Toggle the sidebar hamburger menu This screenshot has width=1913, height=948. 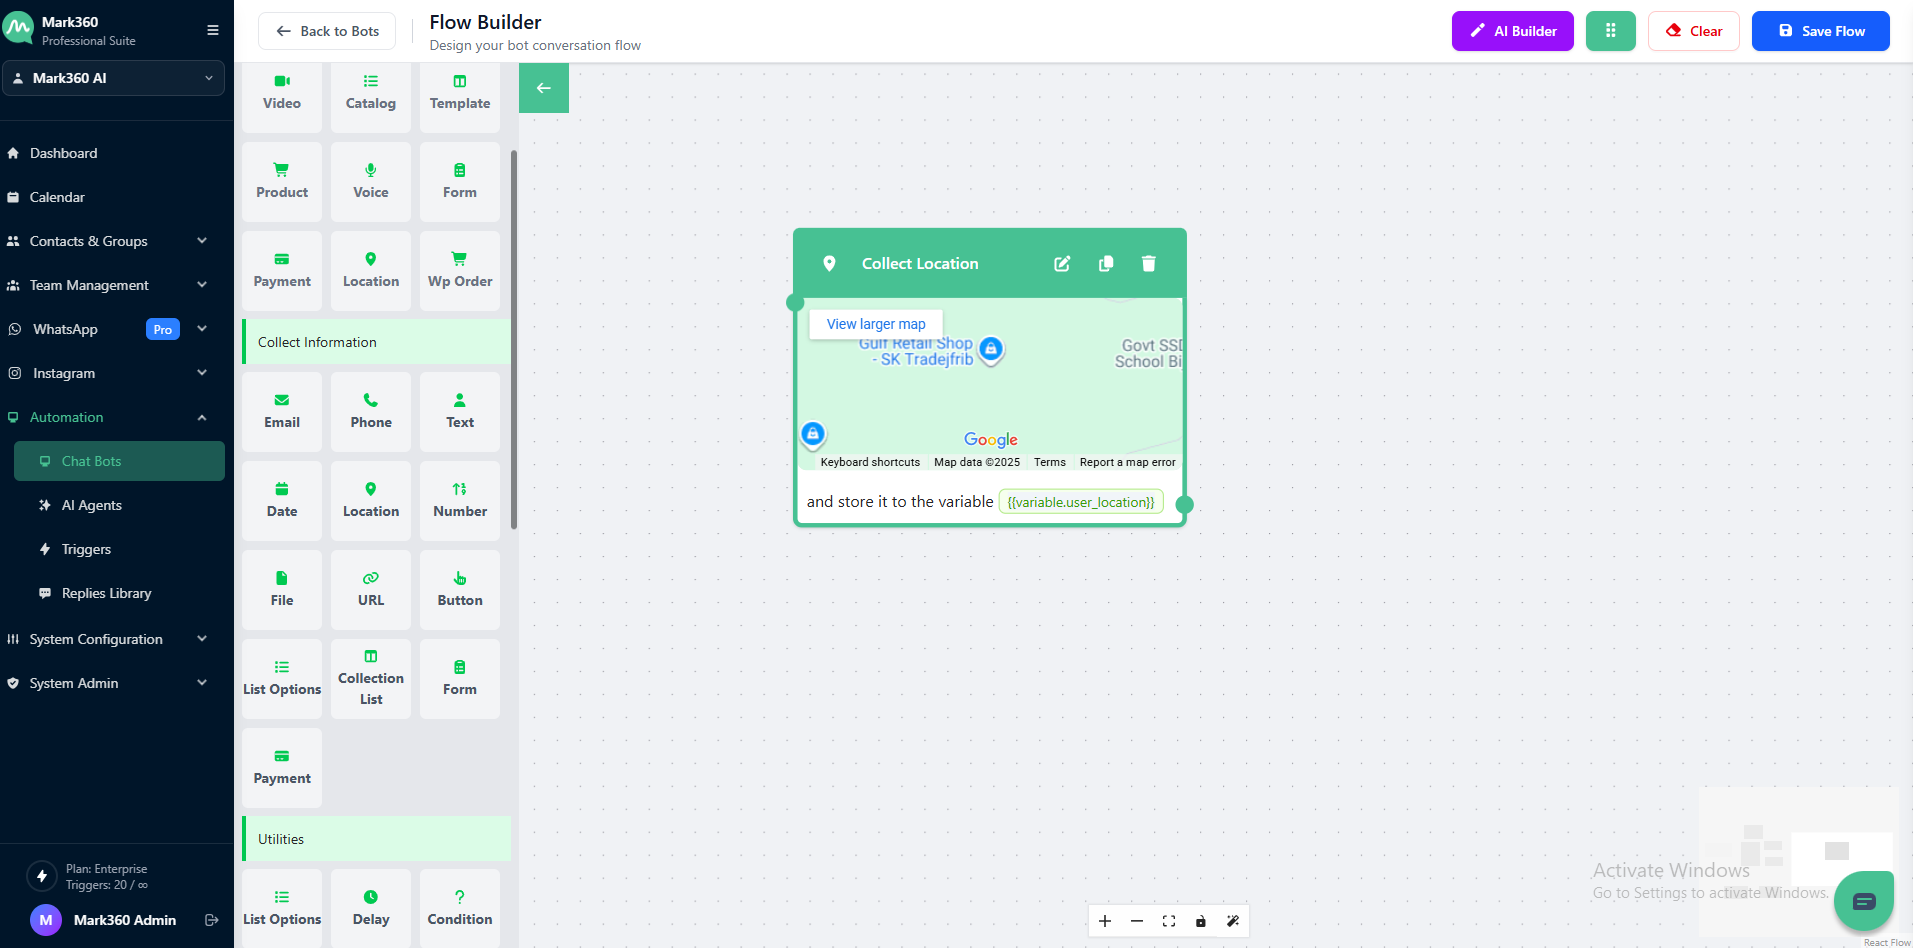point(213,30)
